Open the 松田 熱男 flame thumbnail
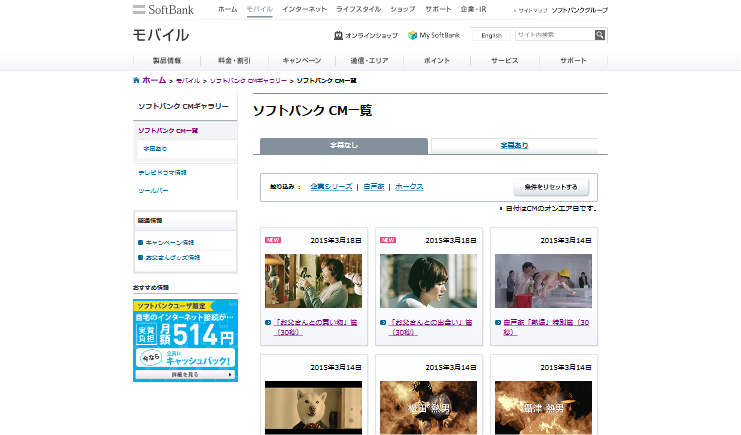Screen dimensions: 741x435 click(x=428, y=408)
